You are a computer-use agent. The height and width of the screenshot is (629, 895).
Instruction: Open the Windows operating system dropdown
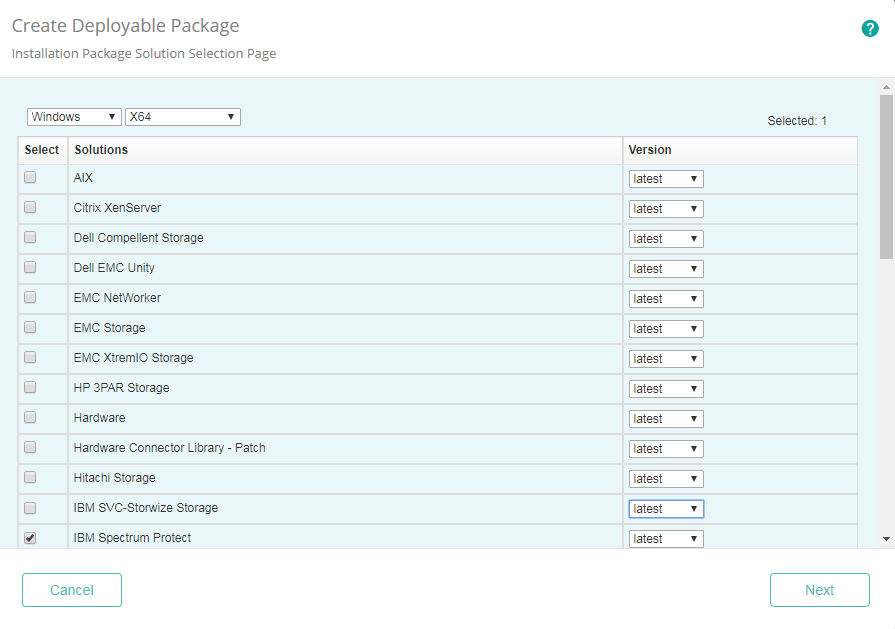pos(73,116)
